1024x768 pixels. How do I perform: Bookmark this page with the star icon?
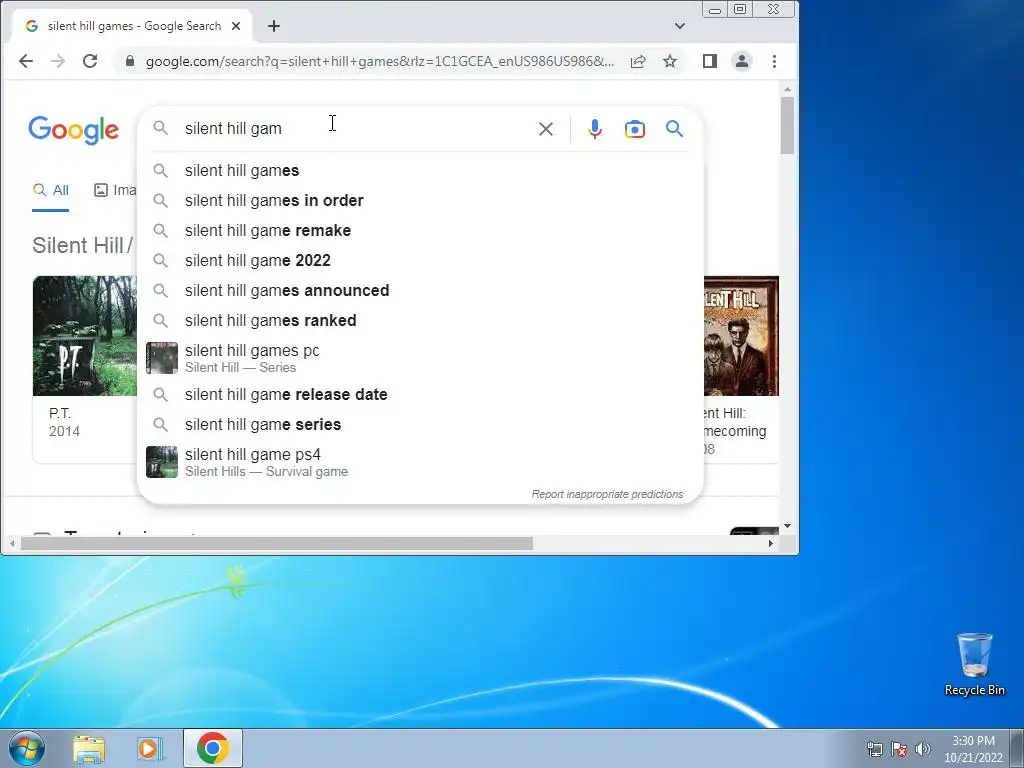point(670,61)
